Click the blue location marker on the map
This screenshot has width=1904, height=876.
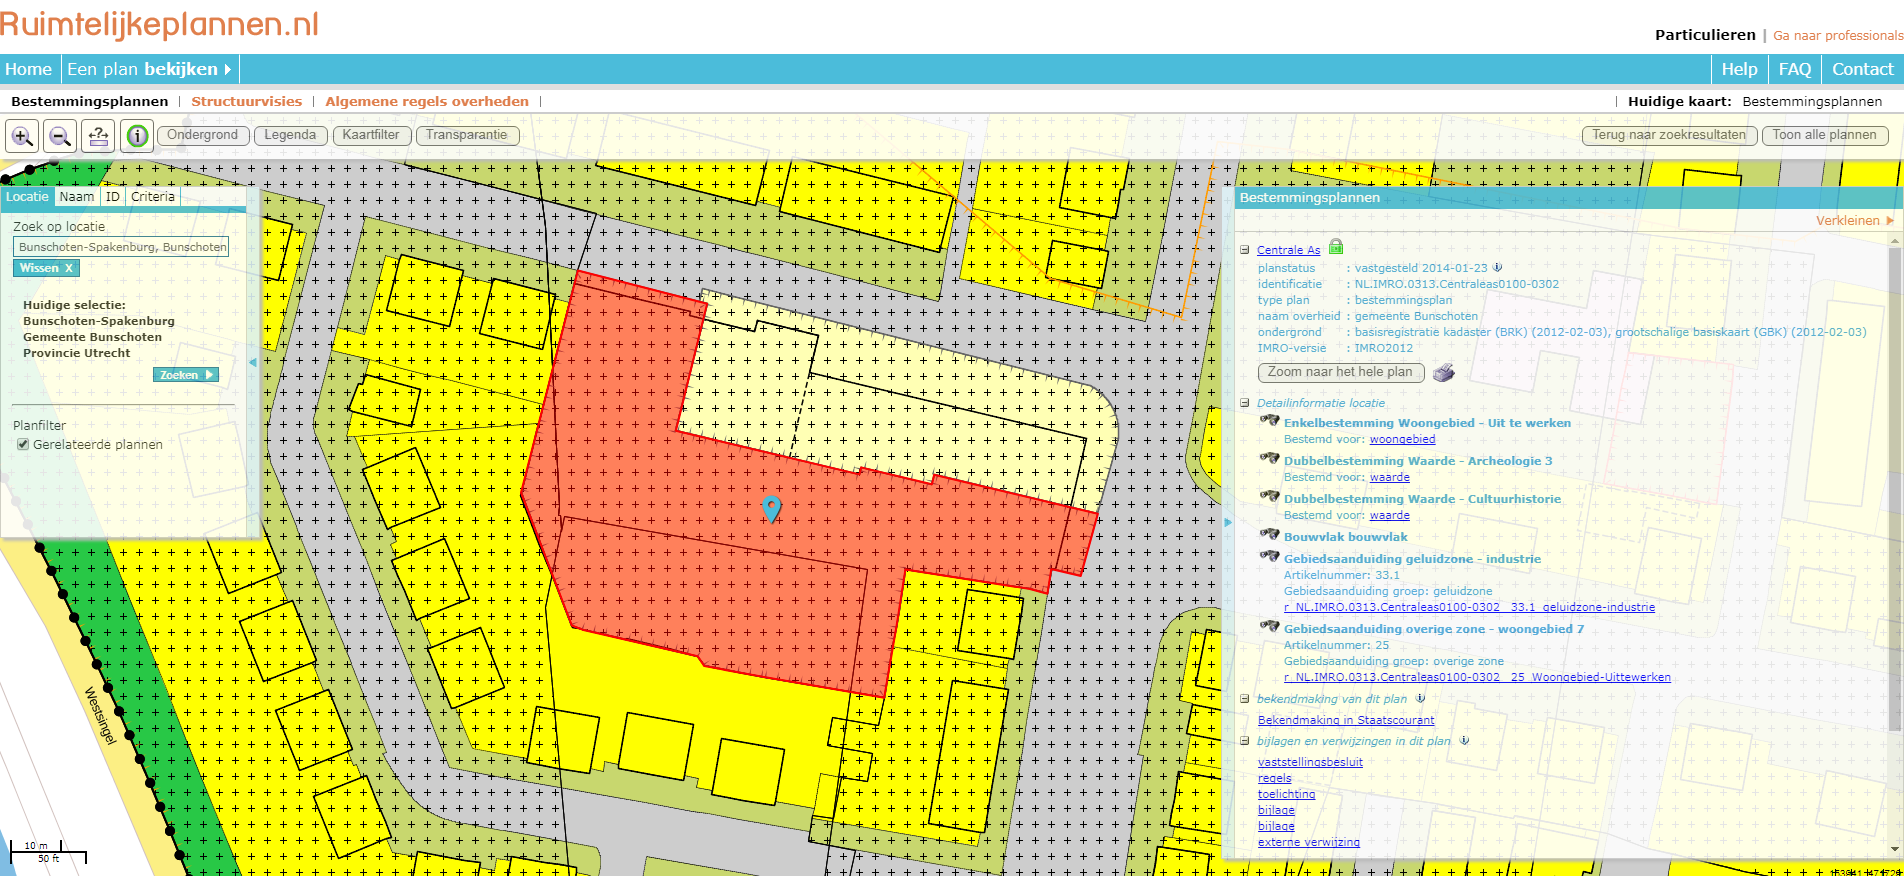pyautogui.click(x=771, y=508)
